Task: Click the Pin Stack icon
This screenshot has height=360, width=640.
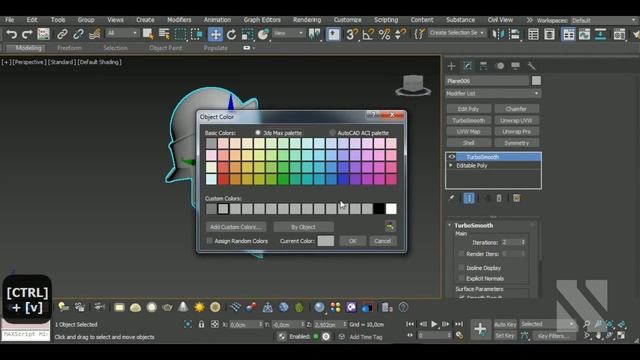Action: 451,198
